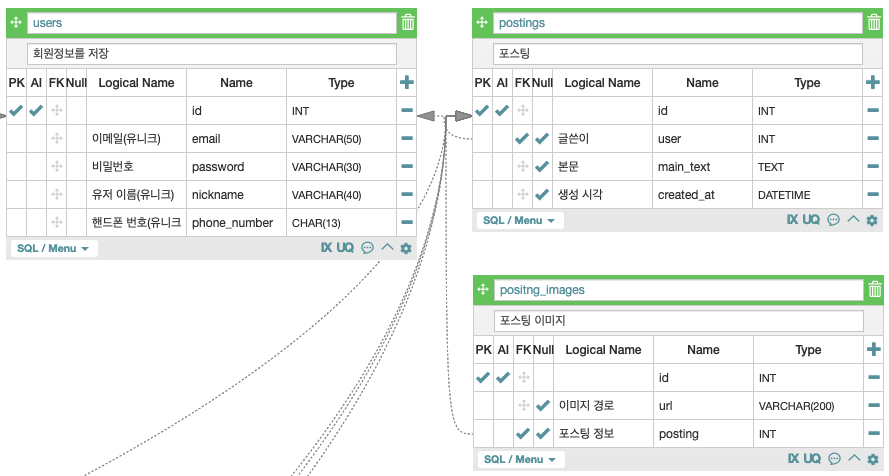Select logical name '이미지 경로' cell

tap(604, 406)
